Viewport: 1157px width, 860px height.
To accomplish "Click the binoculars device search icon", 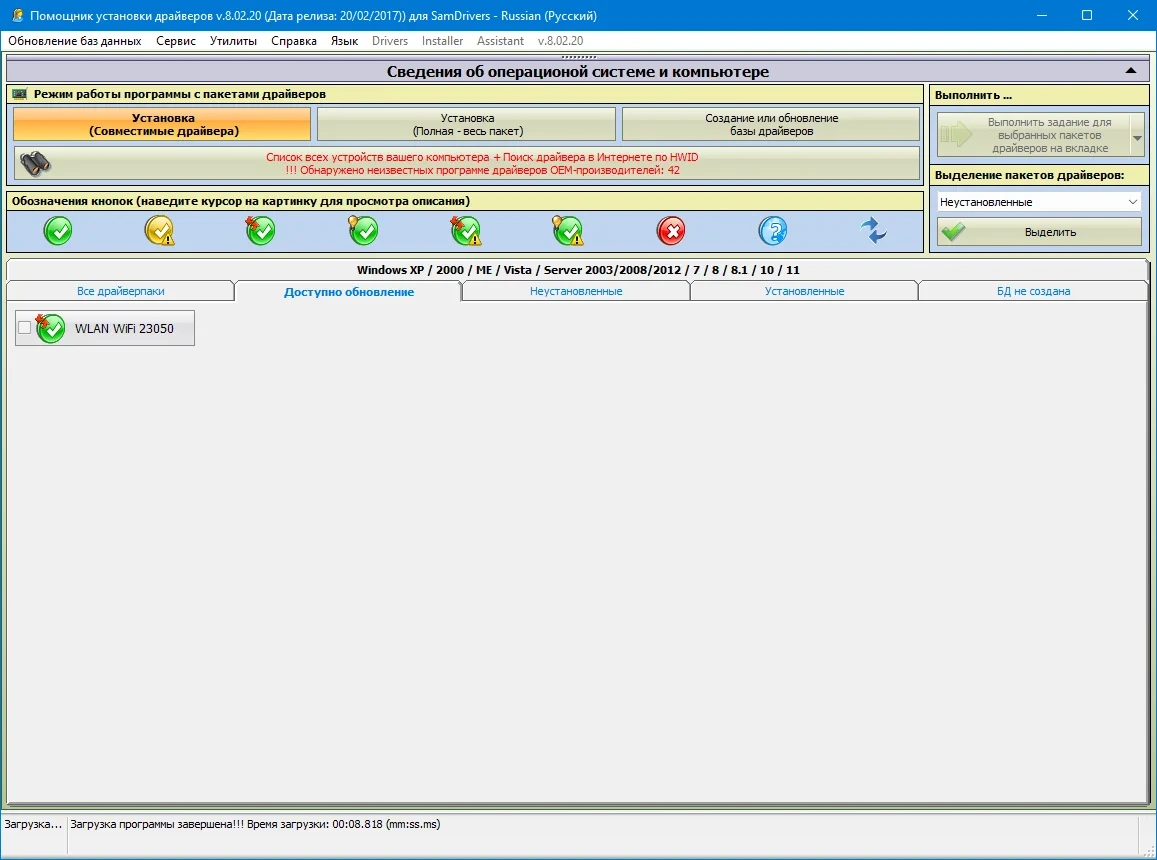I will point(35,163).
